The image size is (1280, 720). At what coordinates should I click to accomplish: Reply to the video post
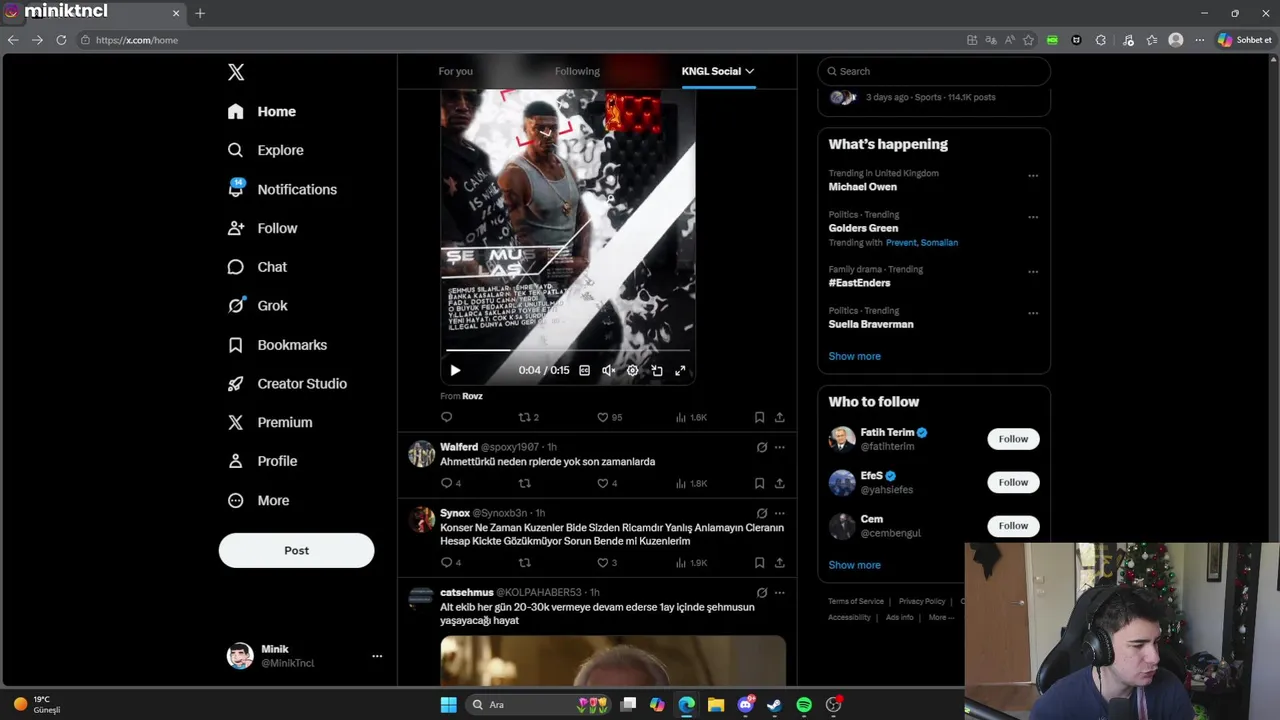coord(447,417)
